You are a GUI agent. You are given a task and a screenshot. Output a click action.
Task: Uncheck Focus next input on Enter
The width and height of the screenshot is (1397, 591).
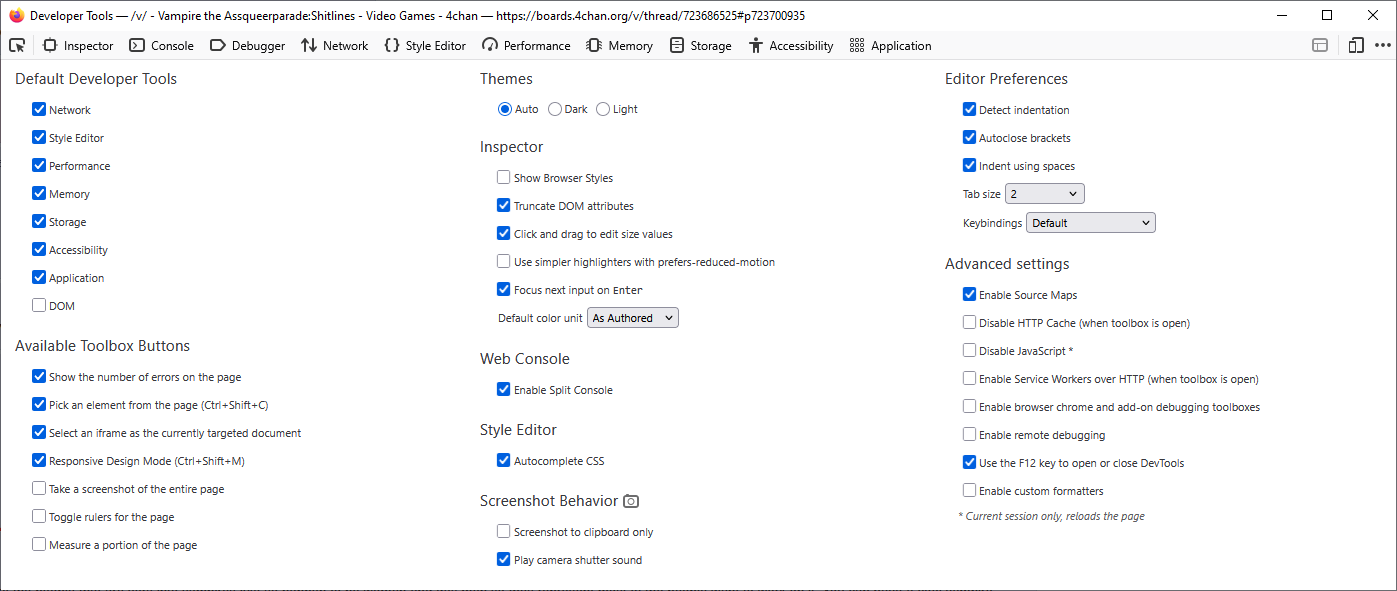click(x=504, y=290)
